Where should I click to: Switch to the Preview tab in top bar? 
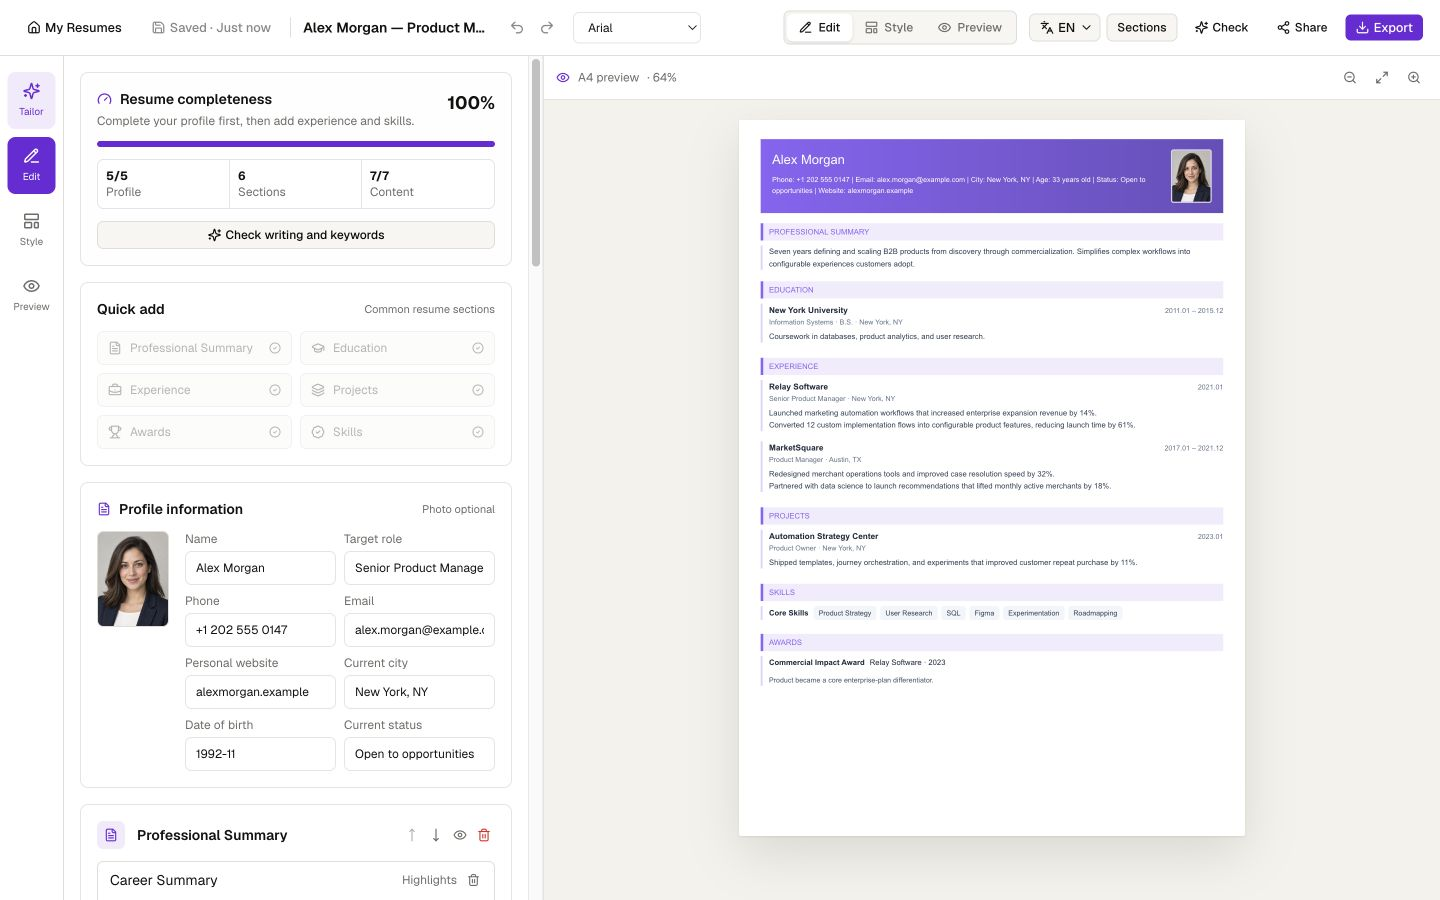tap(970, 28)
